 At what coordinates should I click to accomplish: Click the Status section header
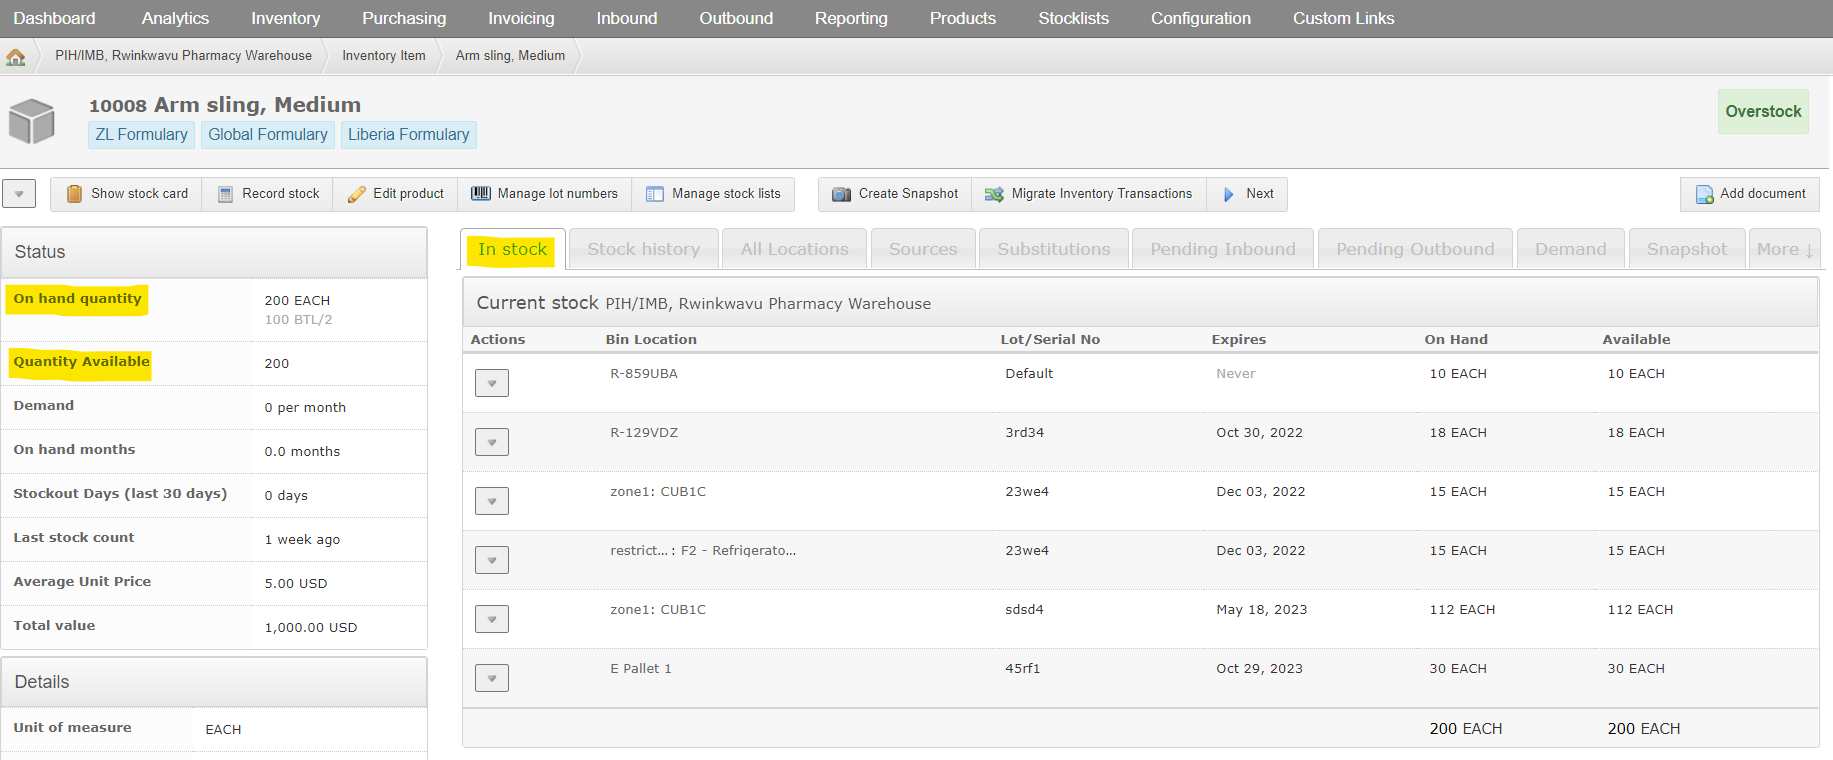pos(214,252)
